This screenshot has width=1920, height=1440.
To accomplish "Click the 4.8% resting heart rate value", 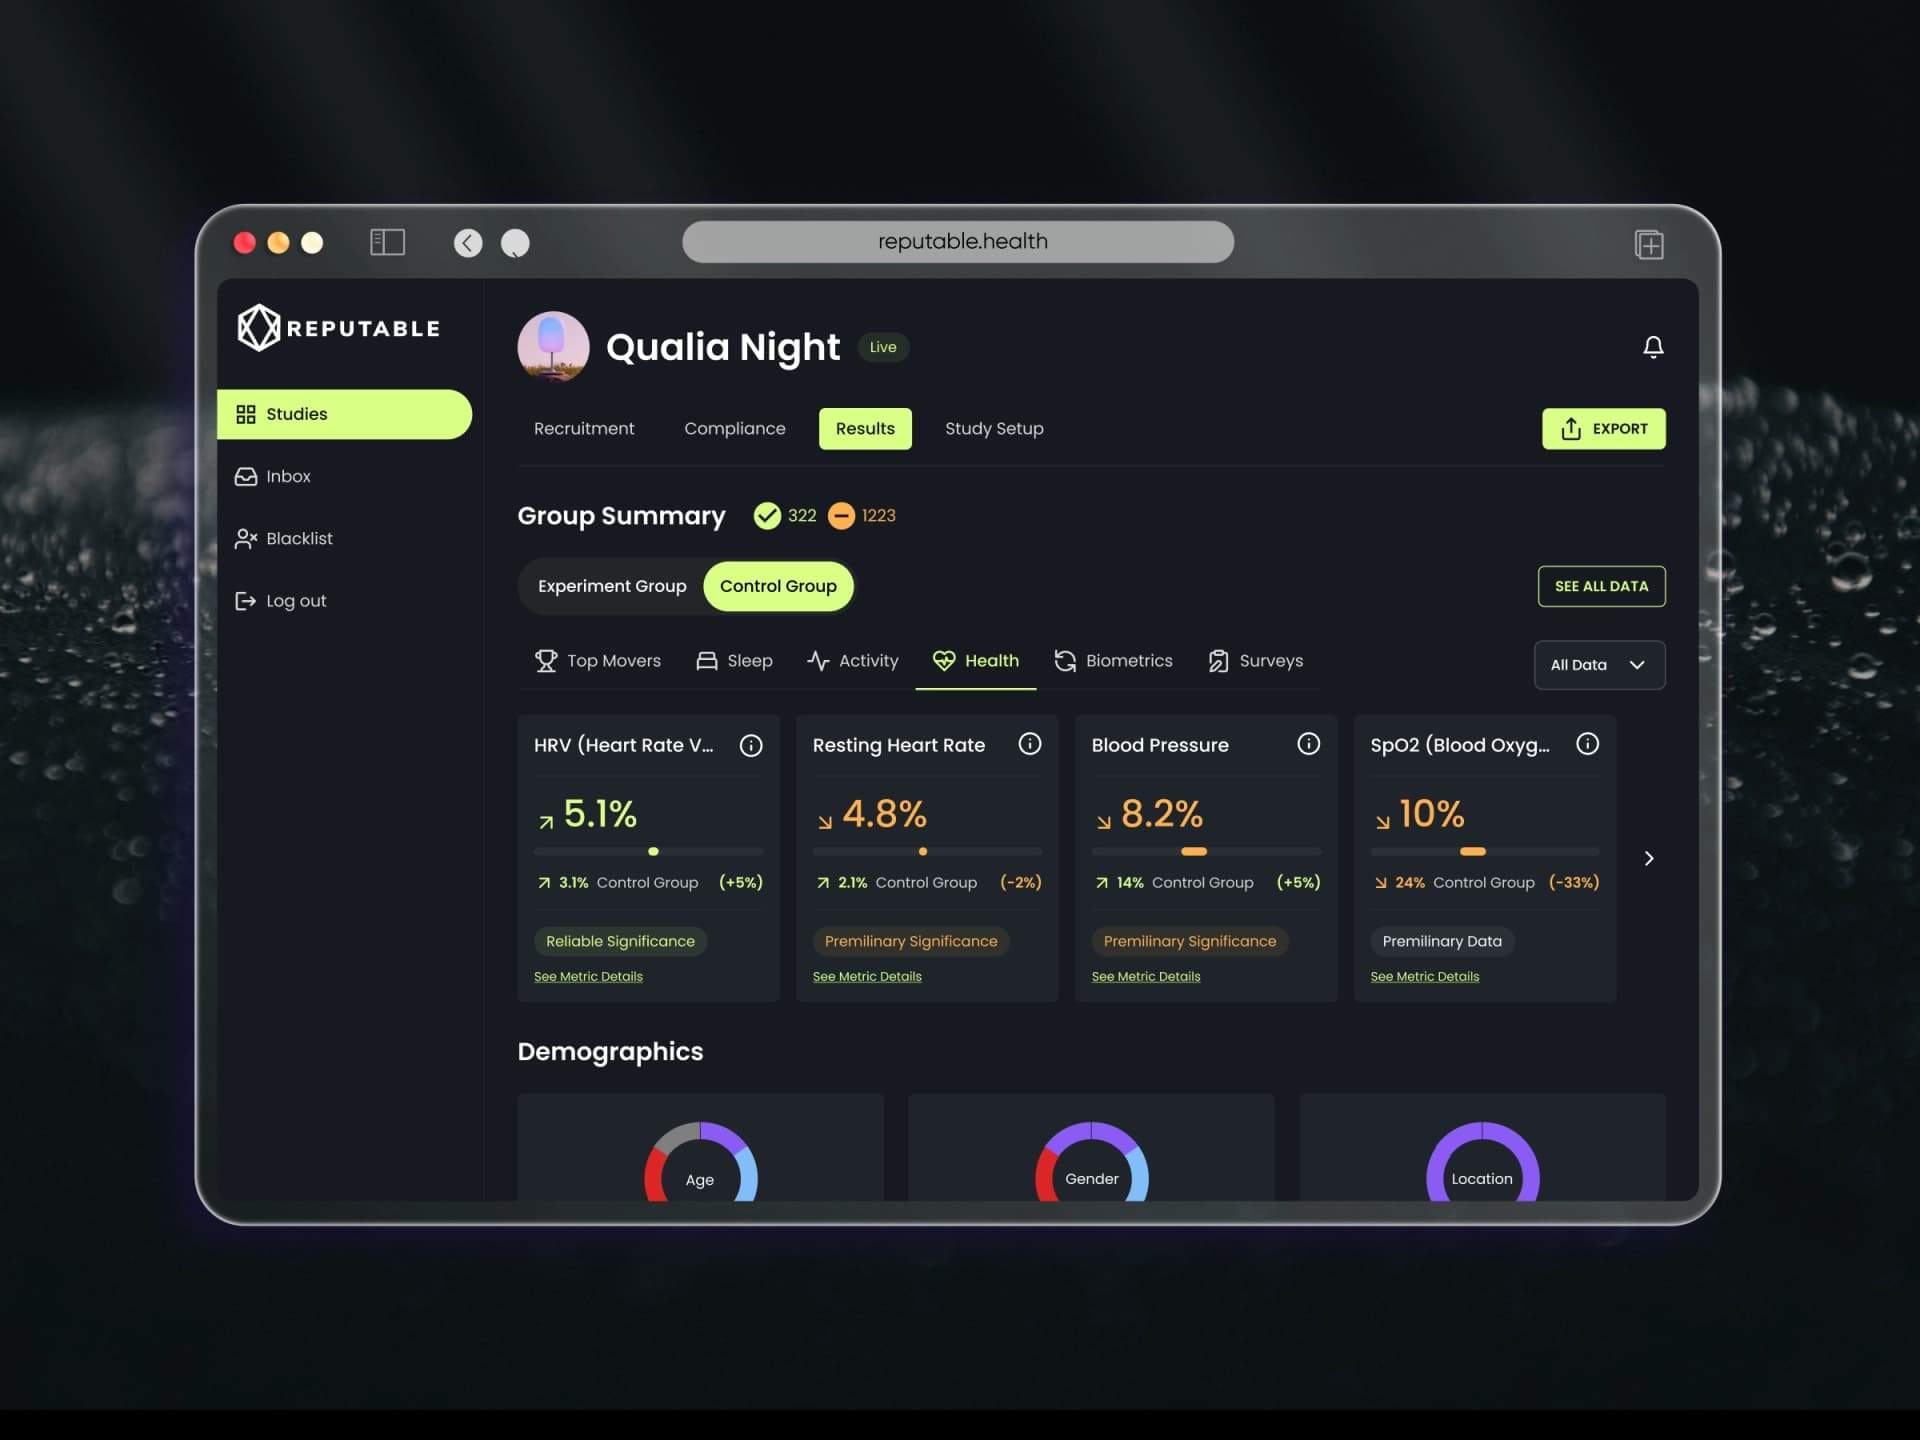I will 884,814.
